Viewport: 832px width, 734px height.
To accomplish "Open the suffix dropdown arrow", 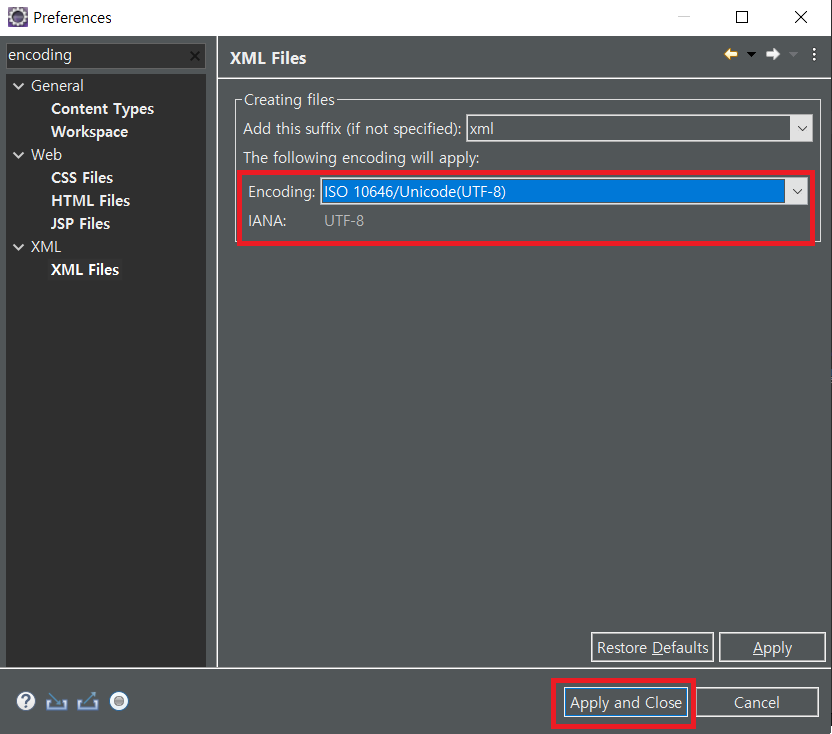I will 802,128.
